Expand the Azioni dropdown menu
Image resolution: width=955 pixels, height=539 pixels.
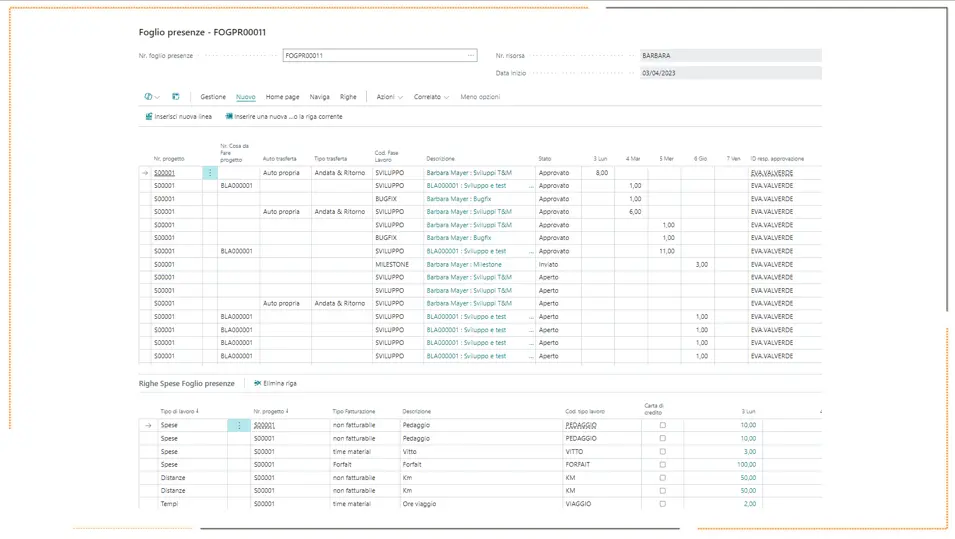(389, 97)
